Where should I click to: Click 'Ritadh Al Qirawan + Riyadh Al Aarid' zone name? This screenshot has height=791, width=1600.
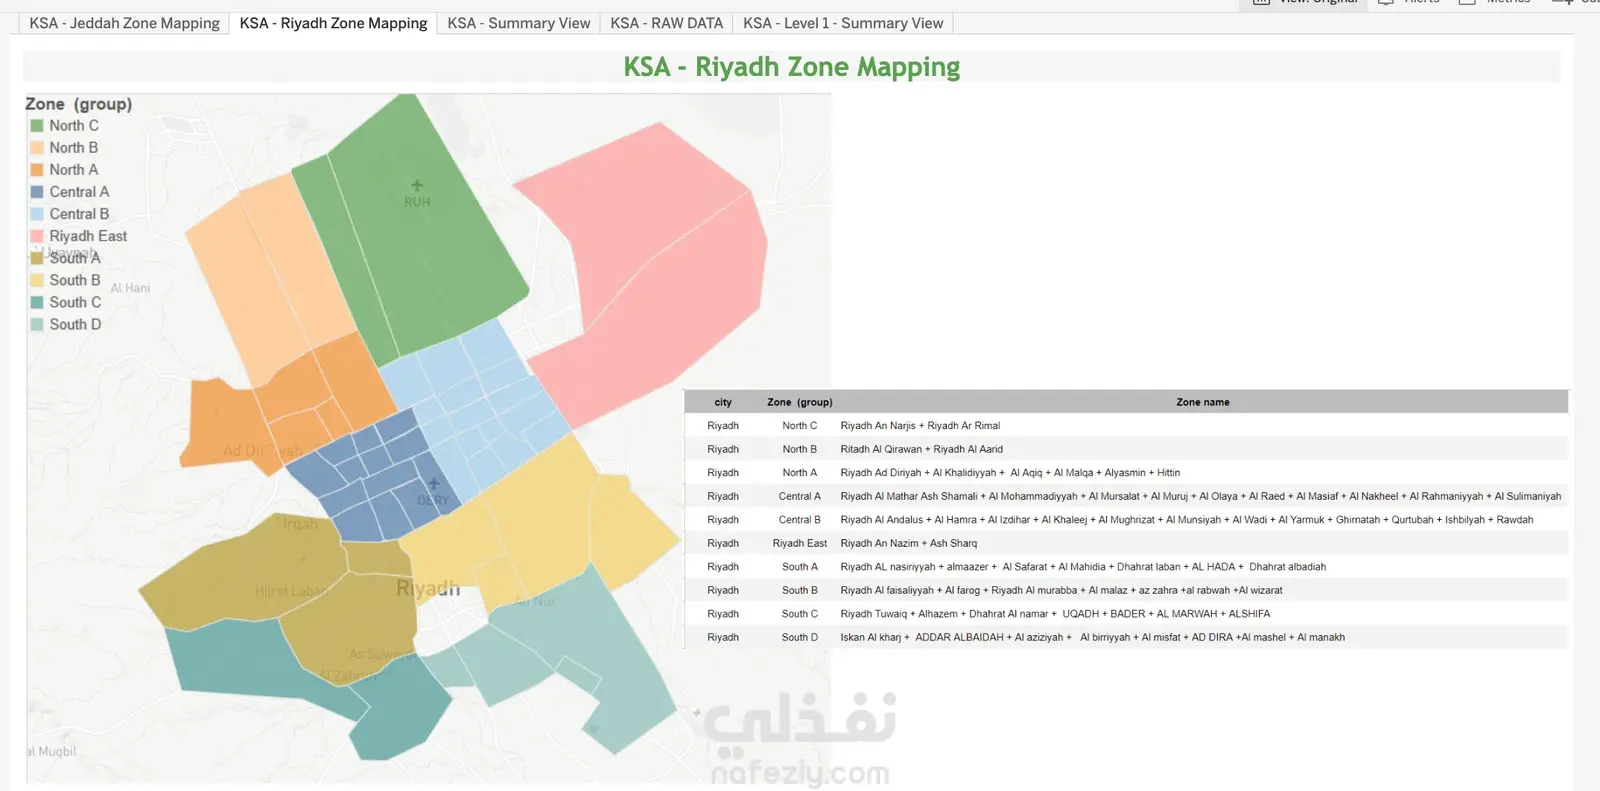click(x=922, y=450)
